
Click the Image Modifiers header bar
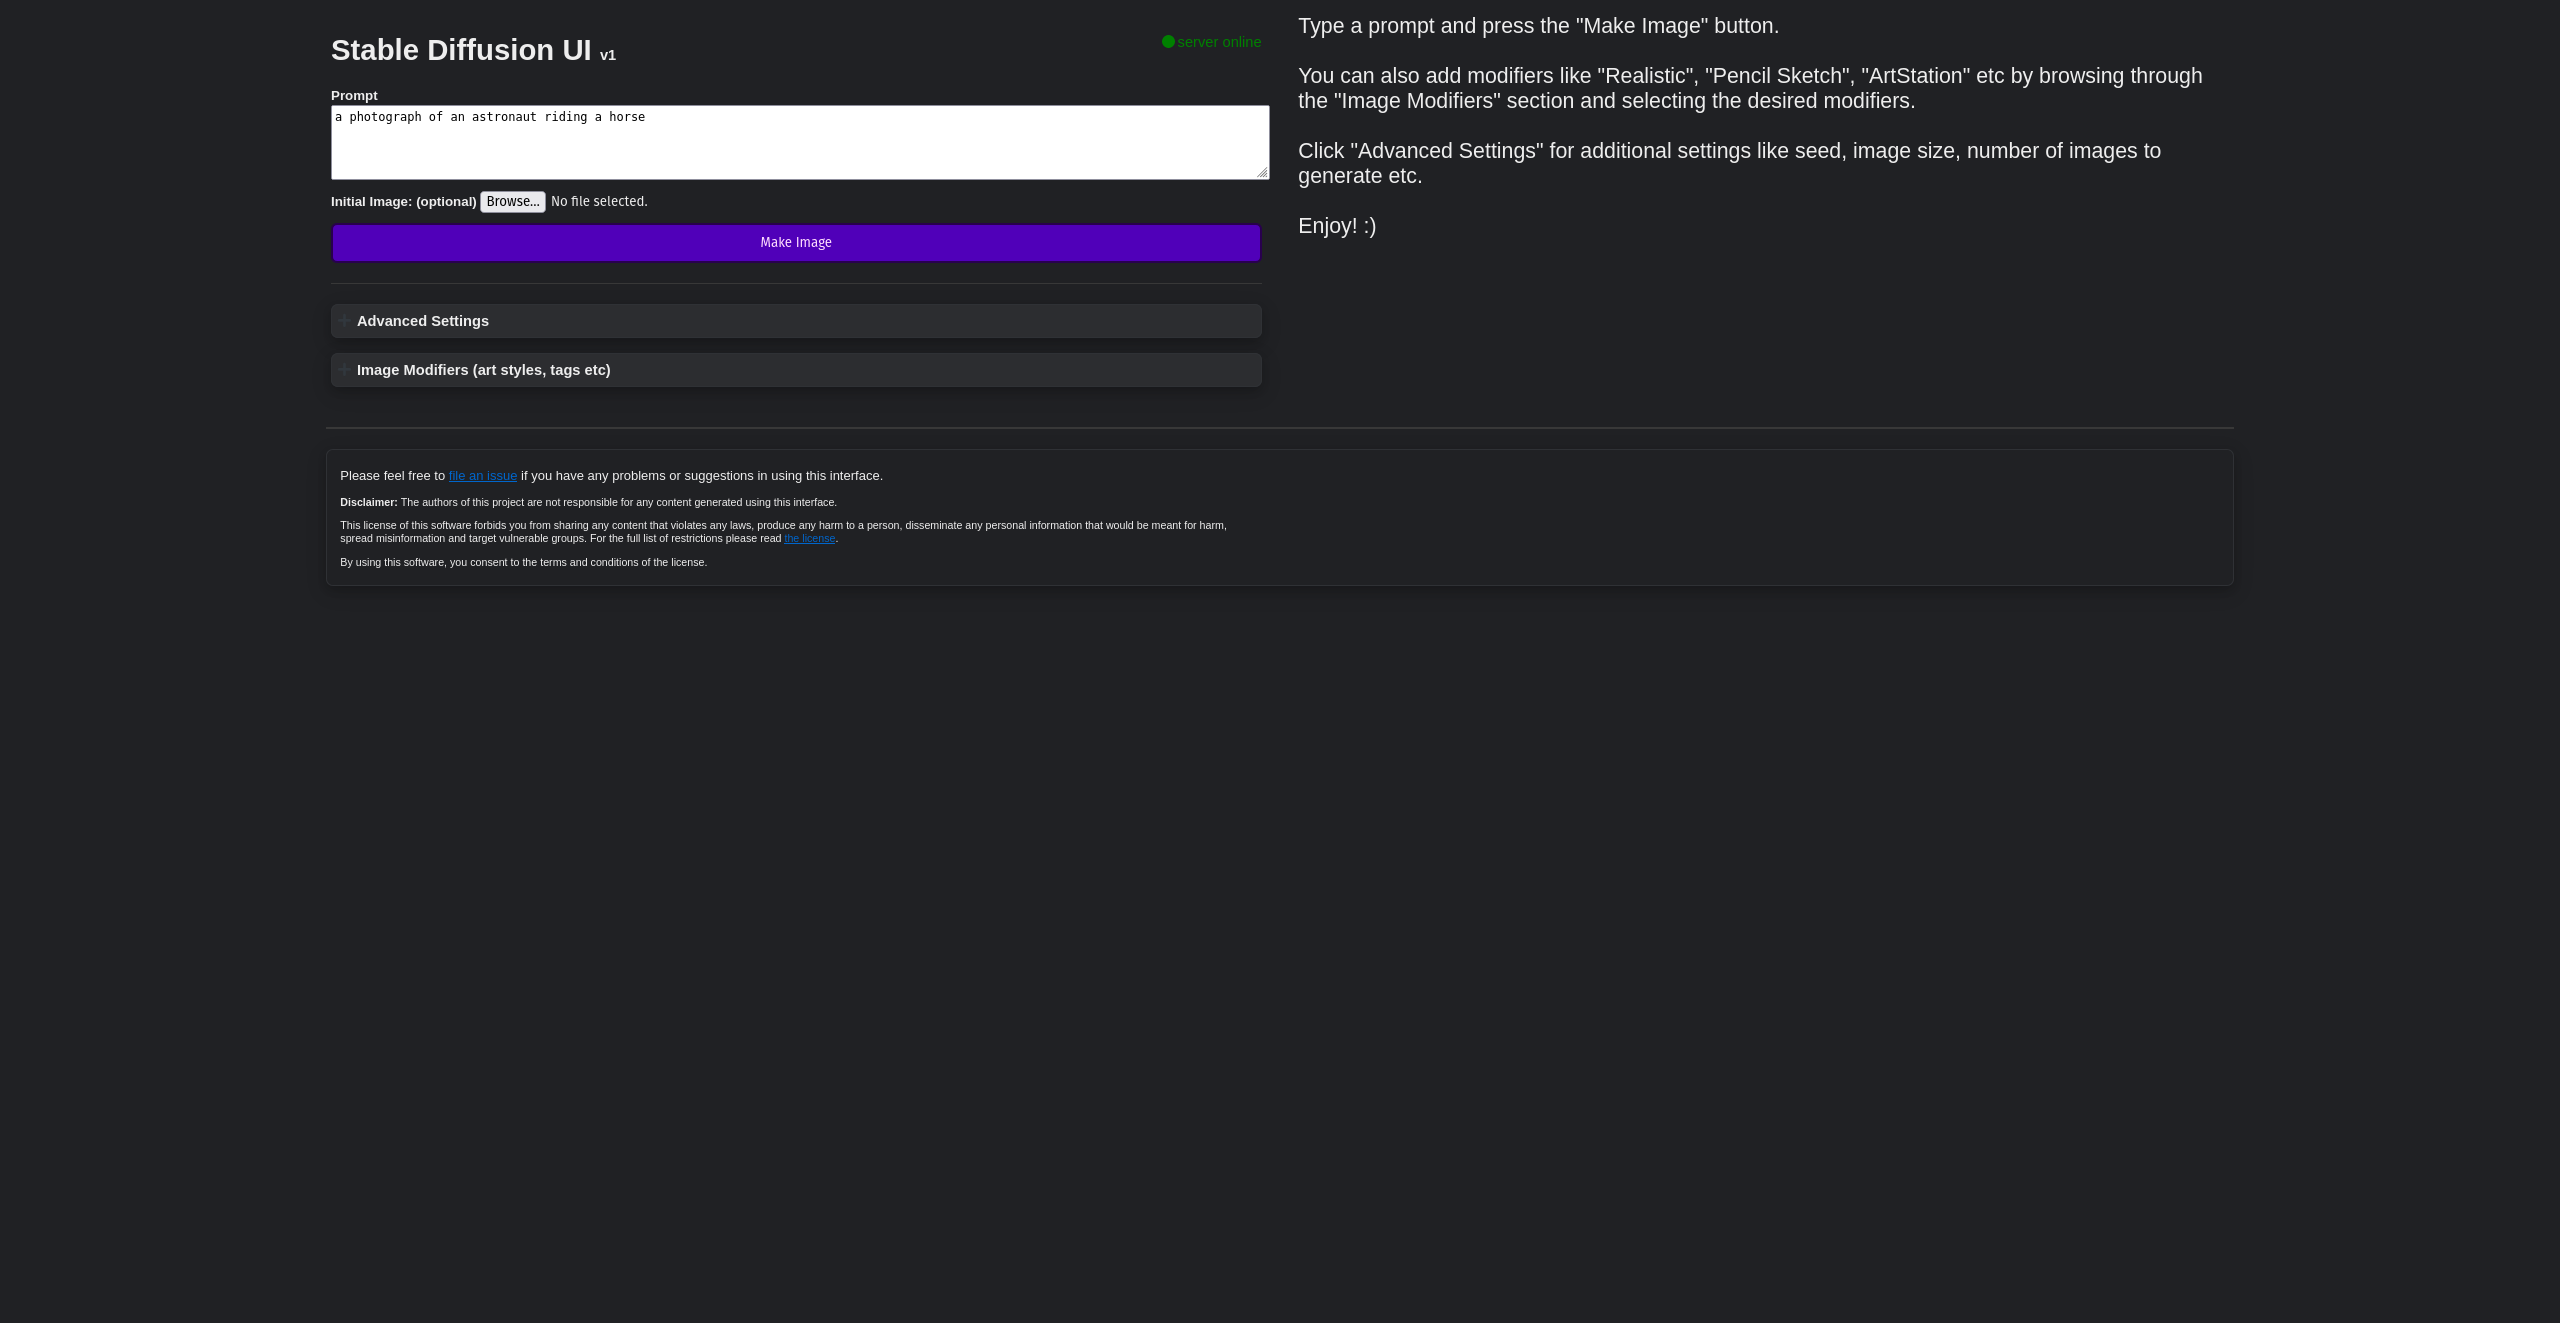pyautogui.click(x=795, y=369)
